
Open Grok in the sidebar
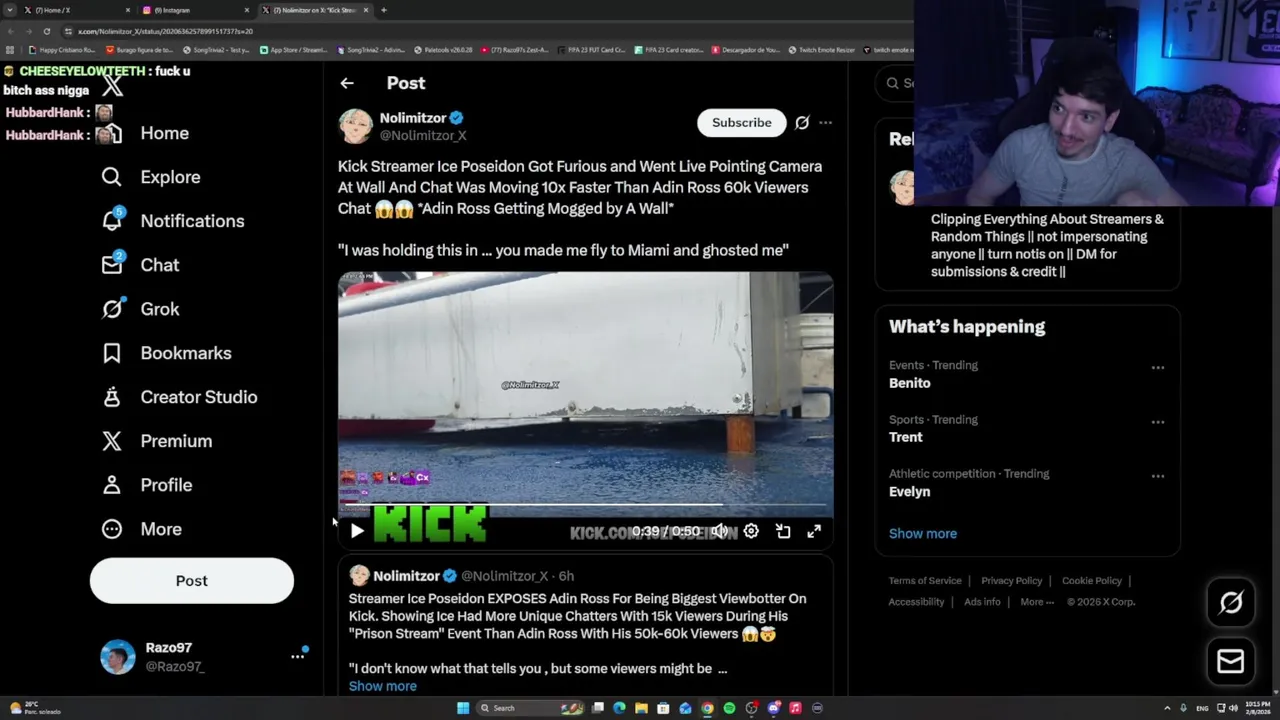(x=140, y=309)
